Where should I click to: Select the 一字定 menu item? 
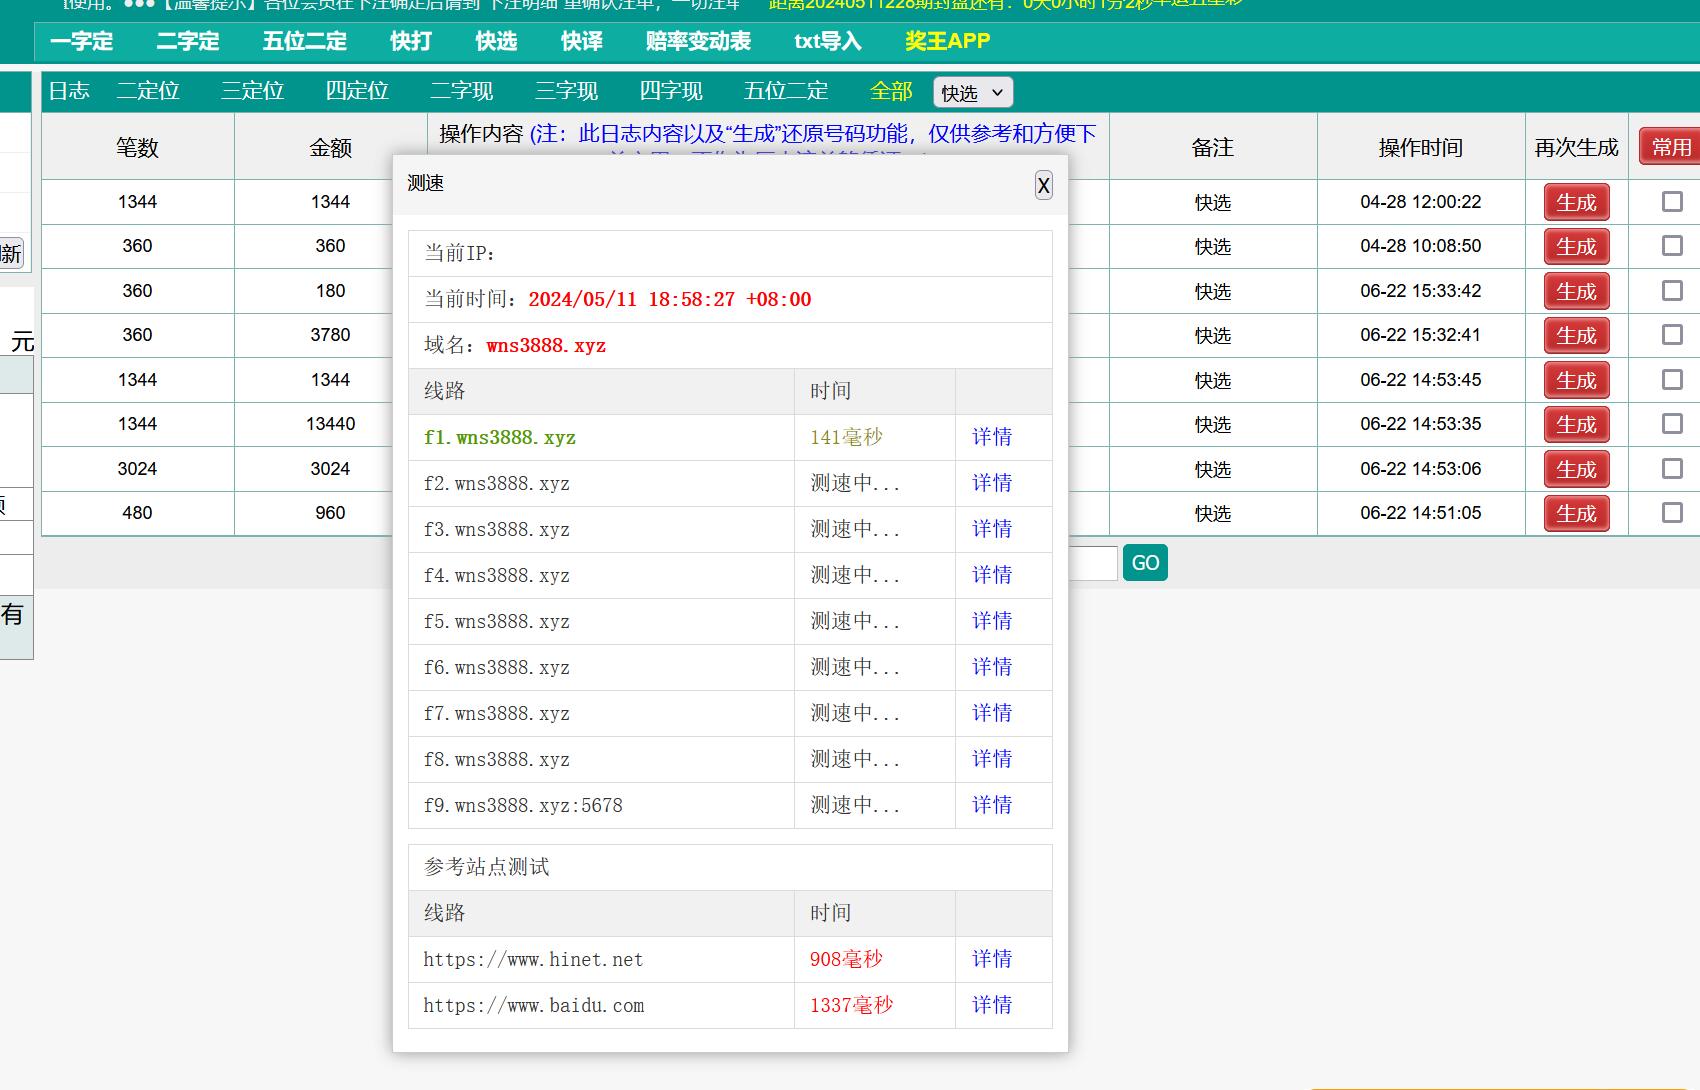(x=82, y=42)
